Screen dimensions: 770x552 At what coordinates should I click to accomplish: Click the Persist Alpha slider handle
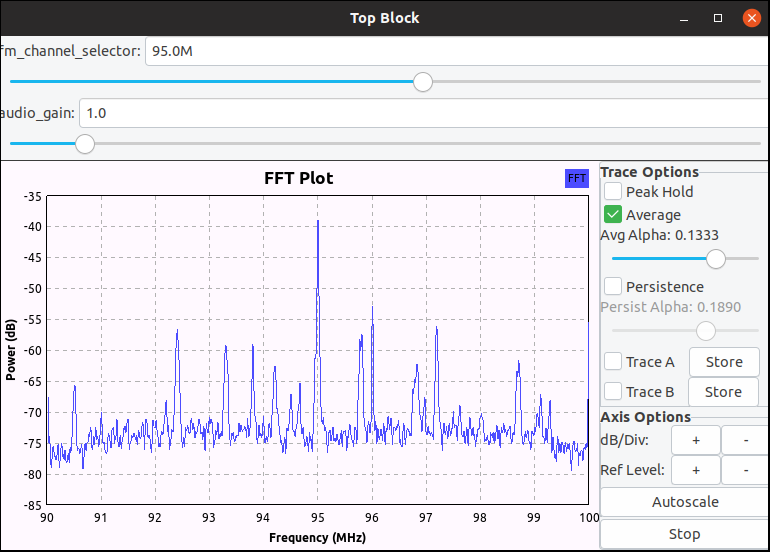point(706,331)
